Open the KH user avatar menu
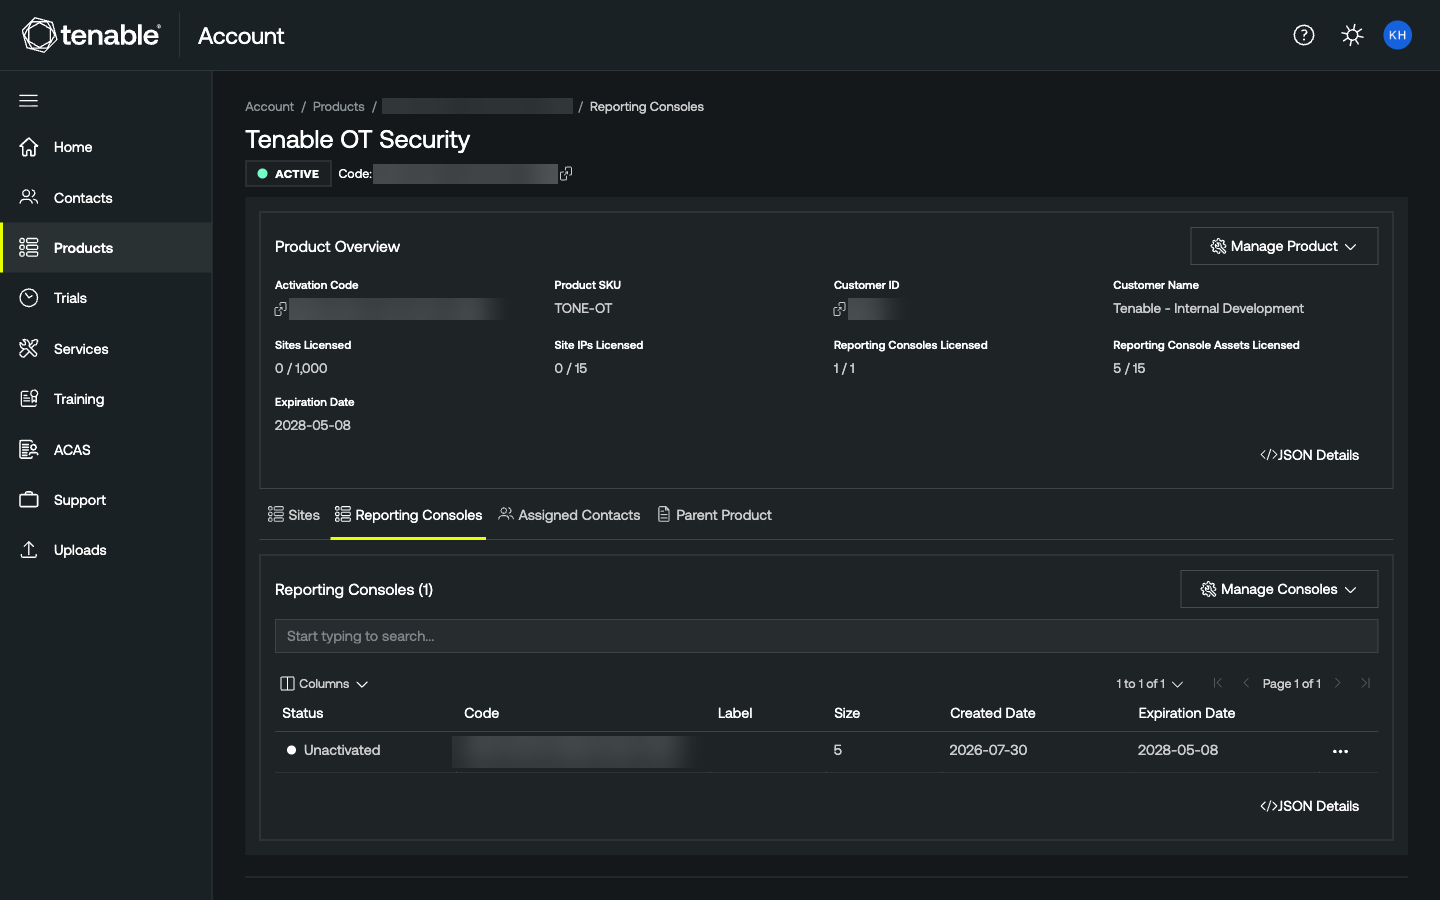The image size is (1440, 900). pos(1397,35)
